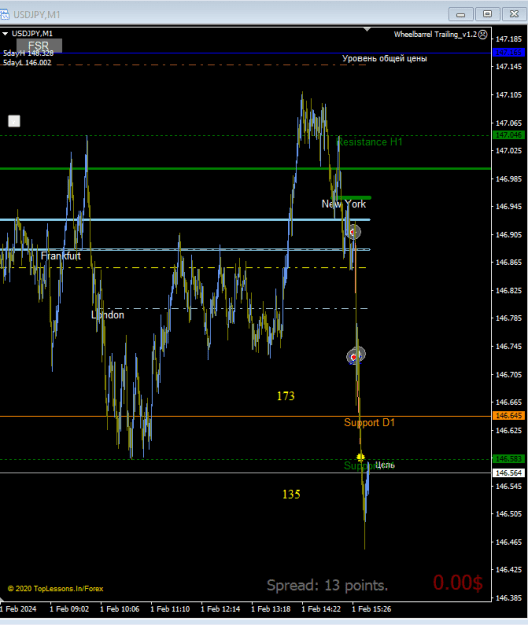
Task: Click the London session label
Action: tap(108, 315)
